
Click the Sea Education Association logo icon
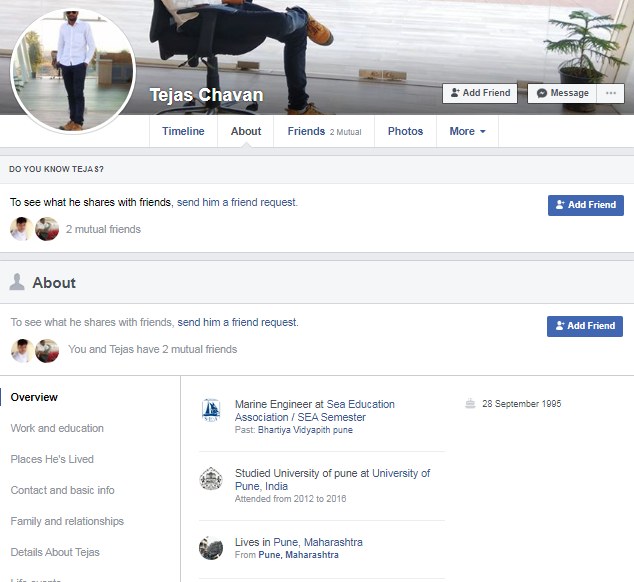coord(210,409)
